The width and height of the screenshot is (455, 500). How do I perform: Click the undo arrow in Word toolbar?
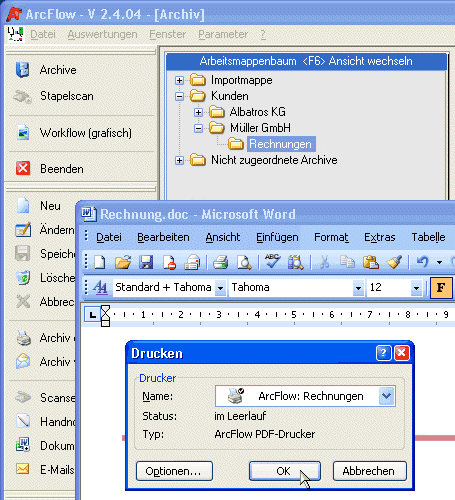(423, 262)
